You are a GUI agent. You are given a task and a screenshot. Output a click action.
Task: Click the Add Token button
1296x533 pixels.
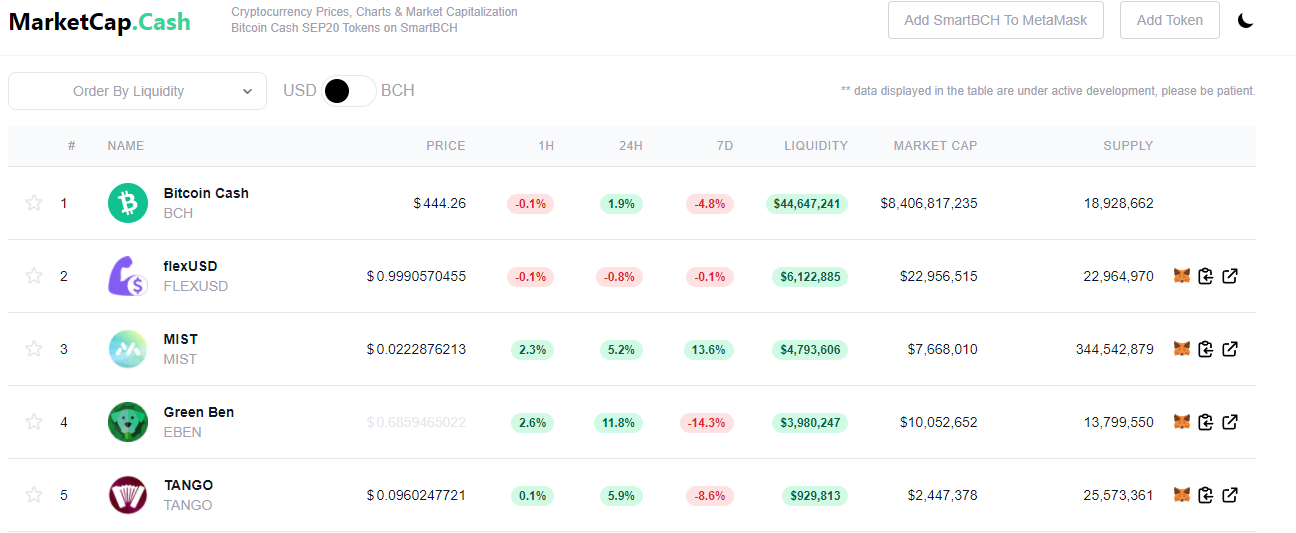coord(1170,20)
